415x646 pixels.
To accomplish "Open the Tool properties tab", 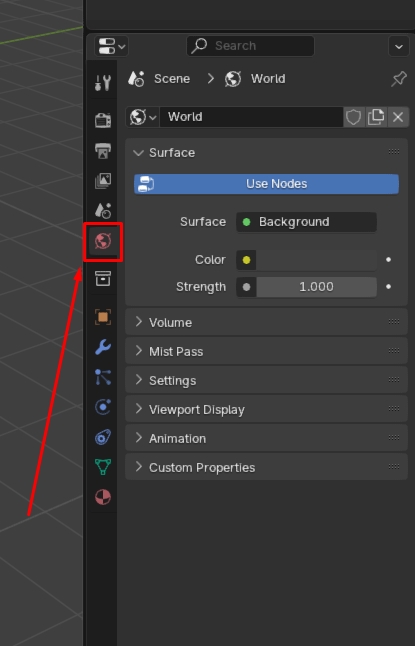I will (103, 82).
